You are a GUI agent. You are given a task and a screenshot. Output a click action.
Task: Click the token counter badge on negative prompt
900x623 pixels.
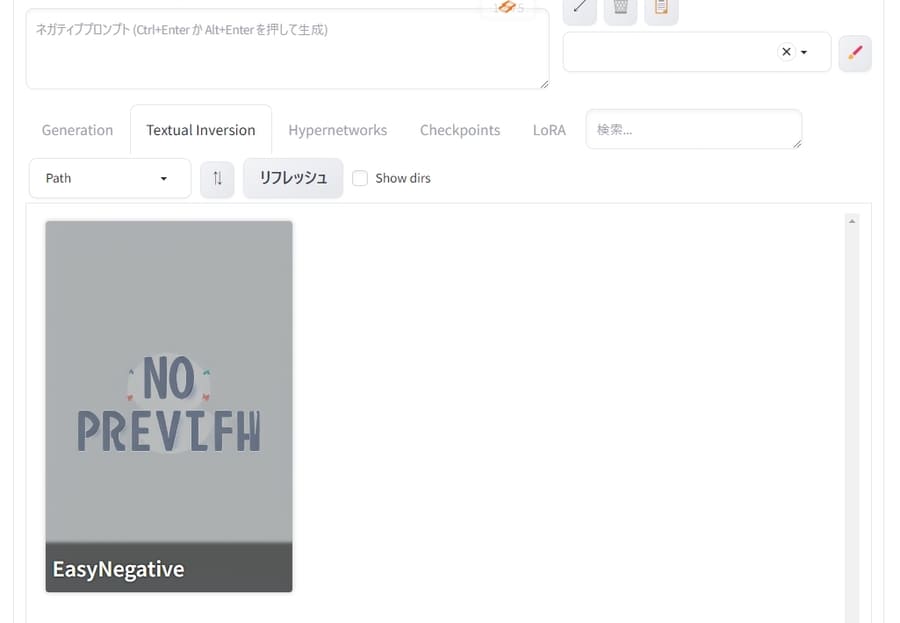point(508,9)
